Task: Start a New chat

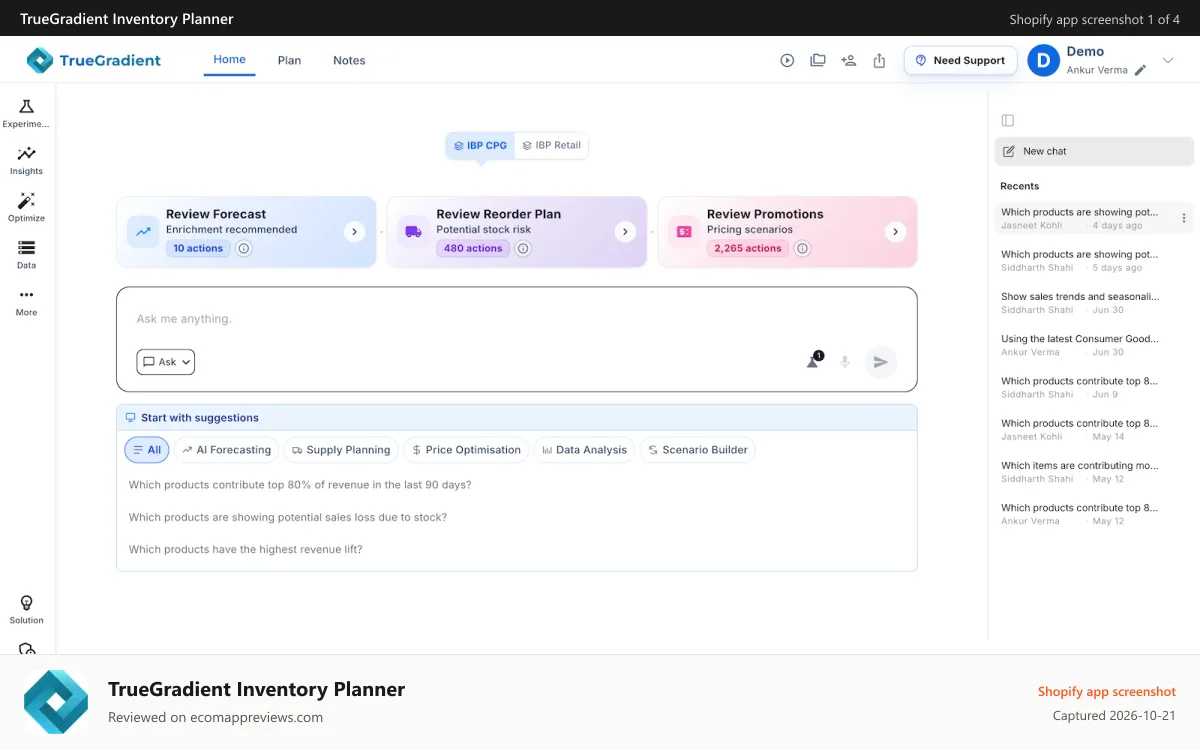Action: (x=1094, y=151)
